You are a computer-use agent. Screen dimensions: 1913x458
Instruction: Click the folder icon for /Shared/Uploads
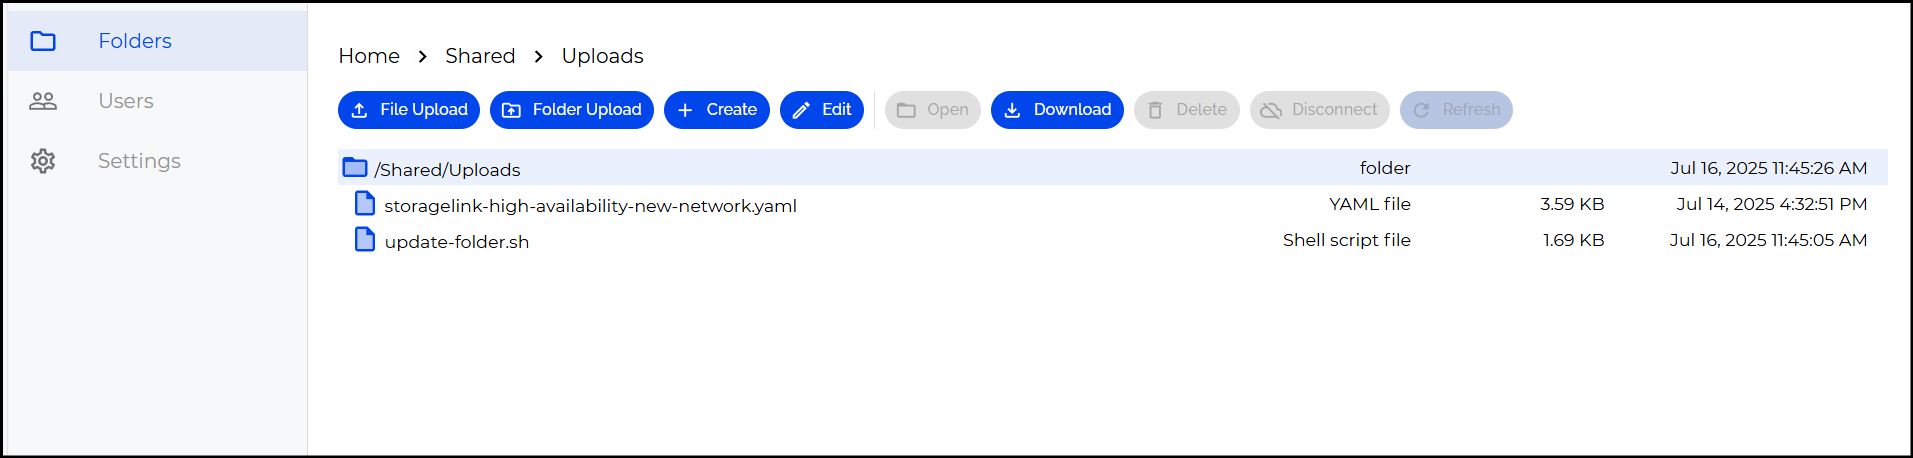pos(355,167)
